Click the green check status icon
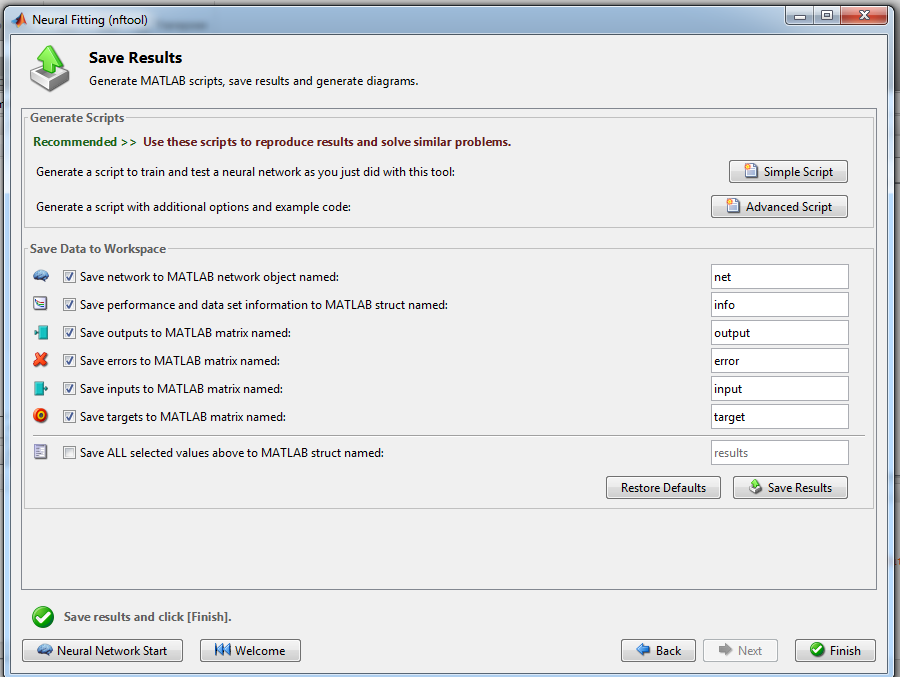The height and width of the screenshot is (677, 900). (x=43, y=617)
